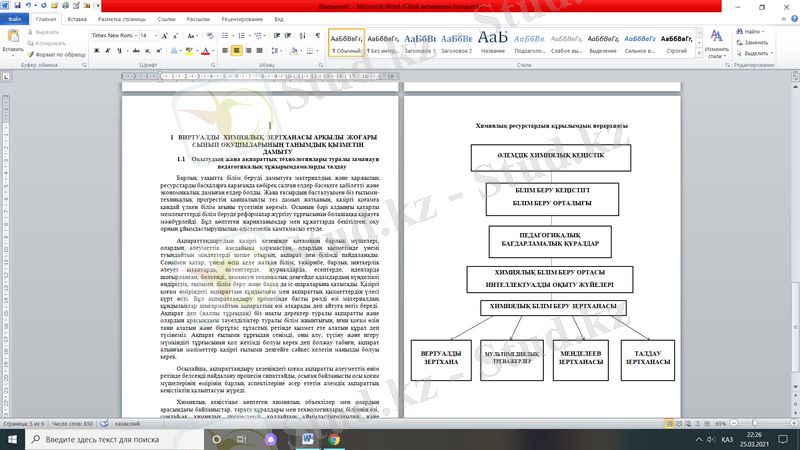
Task: Switch to the Разметка страницы tab
Action: 124,18
